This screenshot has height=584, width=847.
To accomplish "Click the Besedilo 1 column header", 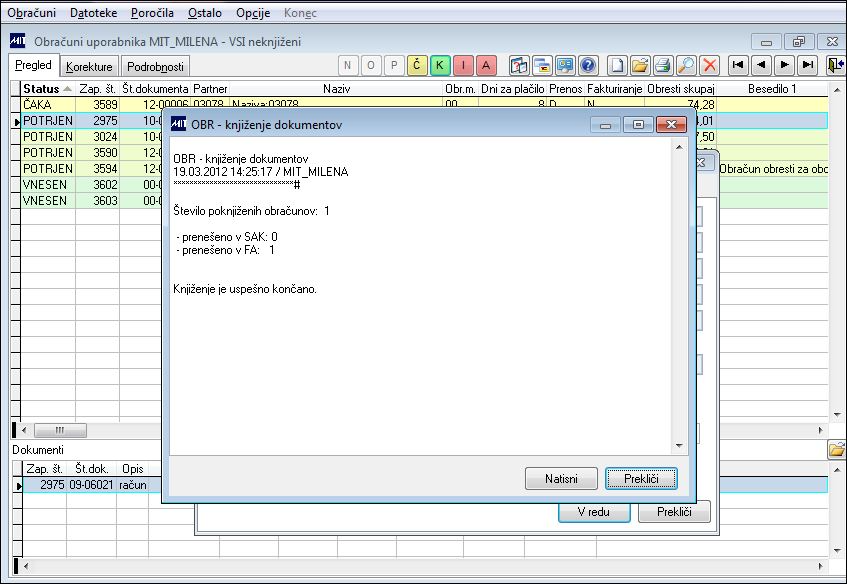I will point(772,89).
